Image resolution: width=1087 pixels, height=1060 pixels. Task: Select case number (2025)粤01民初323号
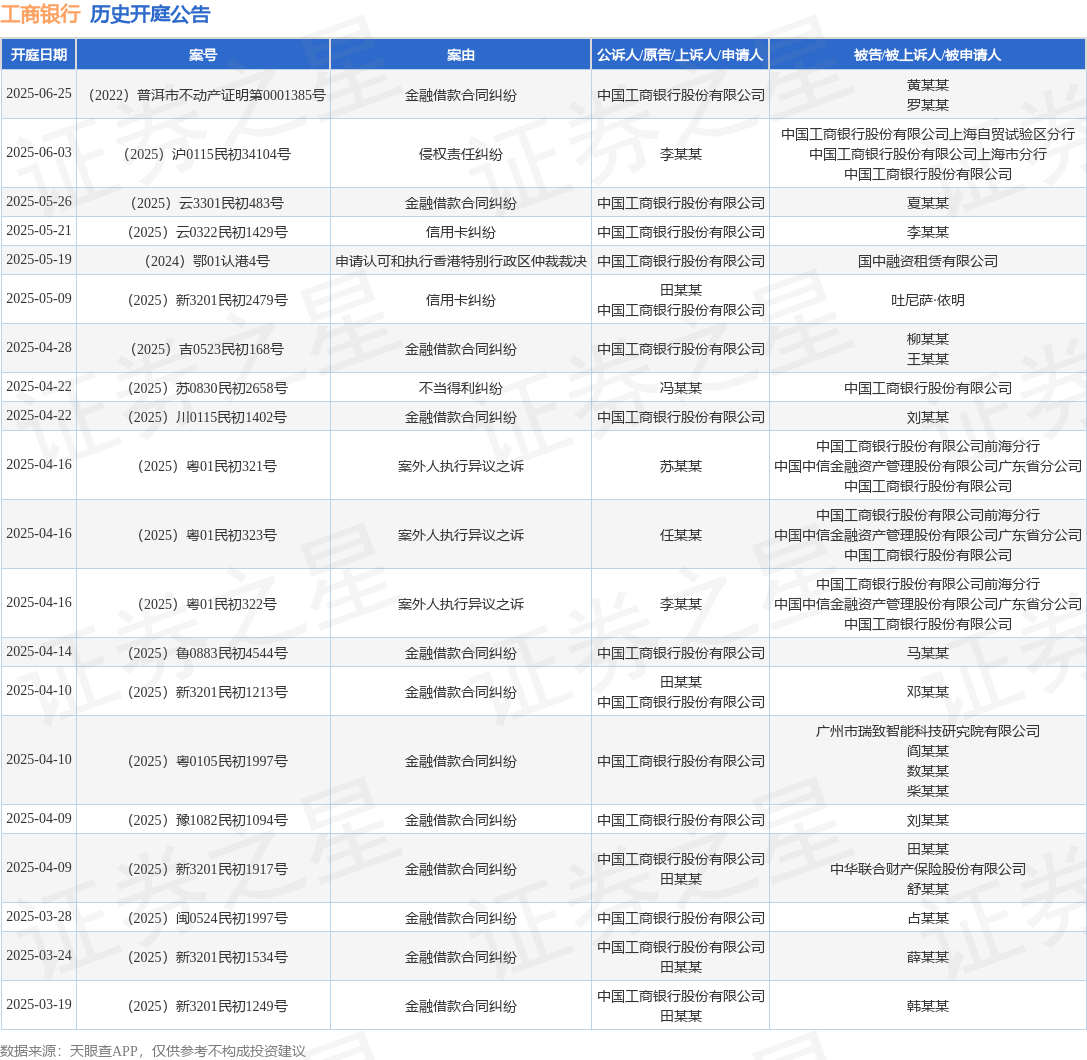207,535
